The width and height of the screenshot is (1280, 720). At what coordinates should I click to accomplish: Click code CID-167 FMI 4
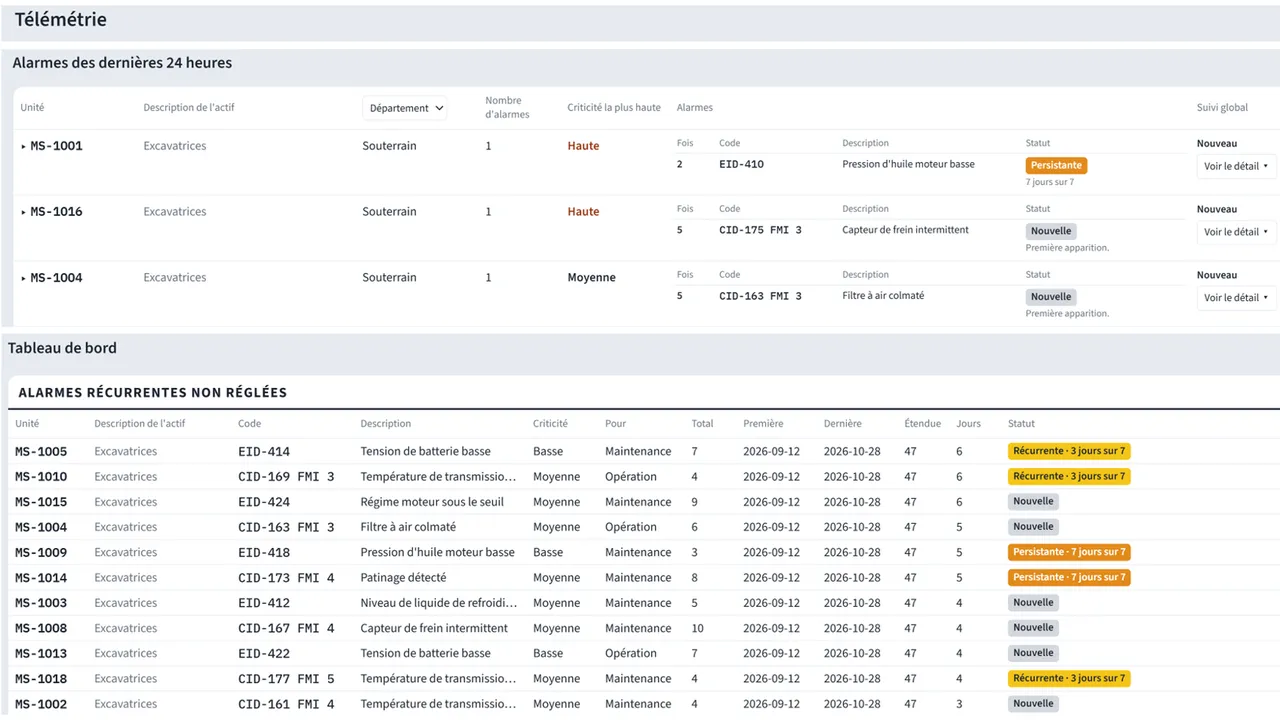(286, 628)
